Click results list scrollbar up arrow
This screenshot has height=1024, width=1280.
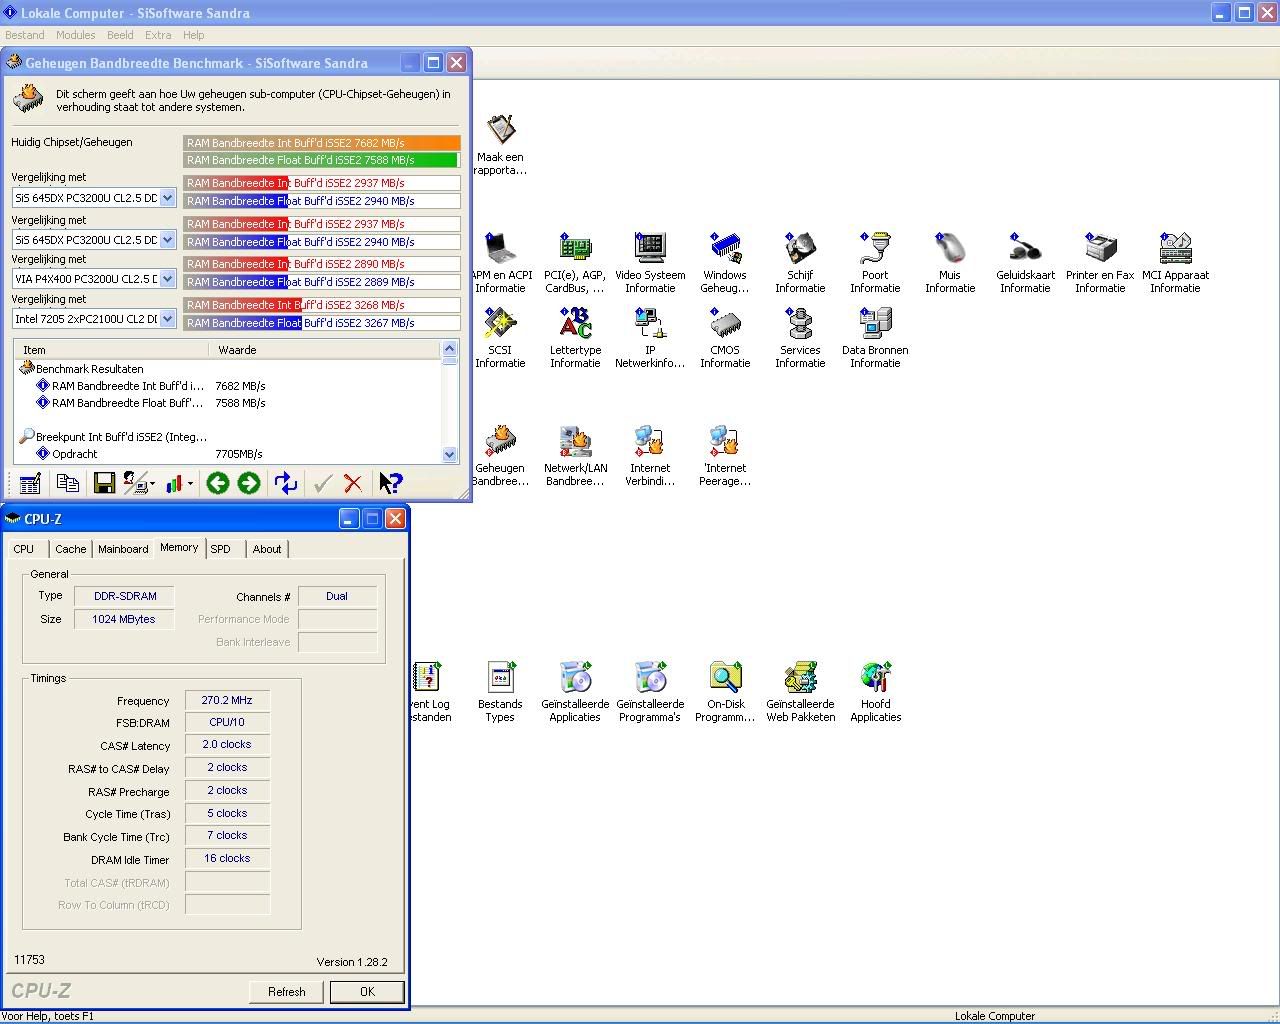coord(449,349)
